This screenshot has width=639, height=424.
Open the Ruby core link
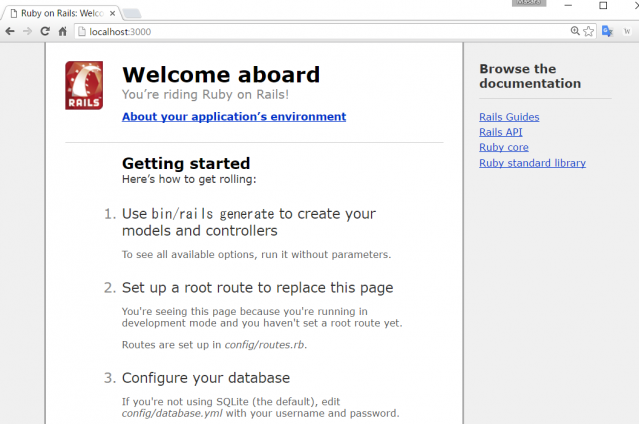(x=504, y=147)
